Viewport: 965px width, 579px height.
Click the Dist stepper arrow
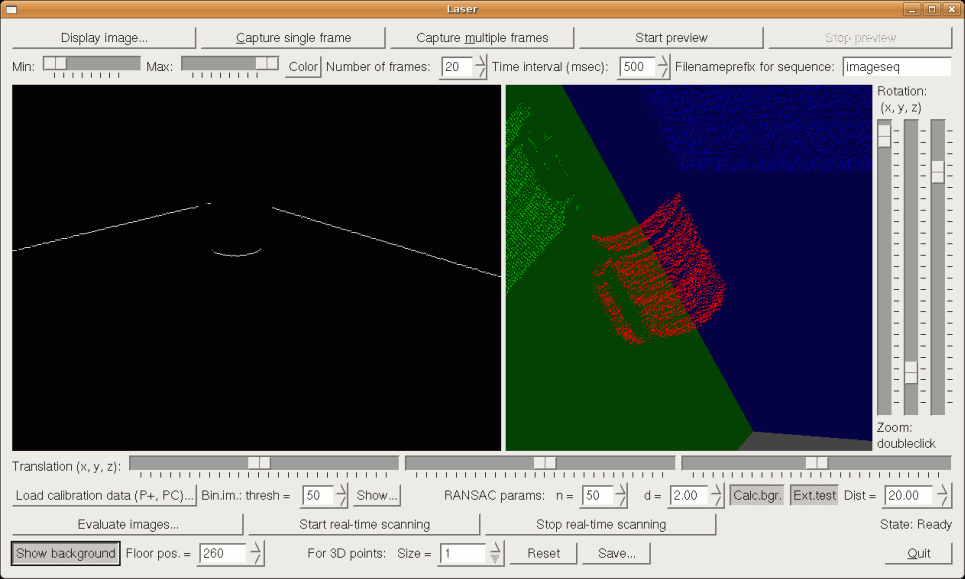(x=943, y=495)
